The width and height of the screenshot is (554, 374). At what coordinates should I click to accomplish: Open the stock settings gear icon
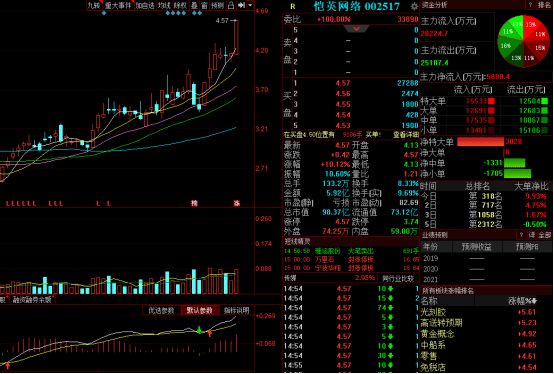click(414, 6)
